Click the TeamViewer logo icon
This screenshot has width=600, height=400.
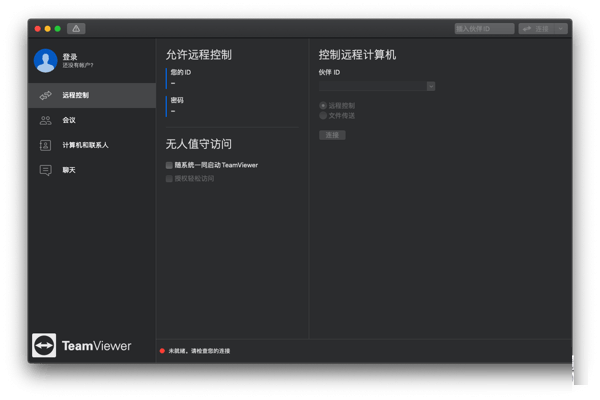point(44,345)
